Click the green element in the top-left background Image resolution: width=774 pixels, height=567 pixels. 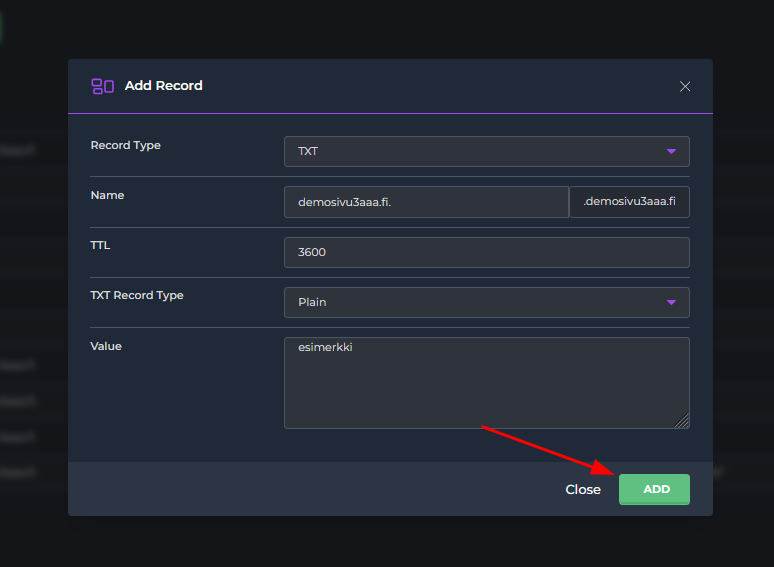tap(1, 25)
